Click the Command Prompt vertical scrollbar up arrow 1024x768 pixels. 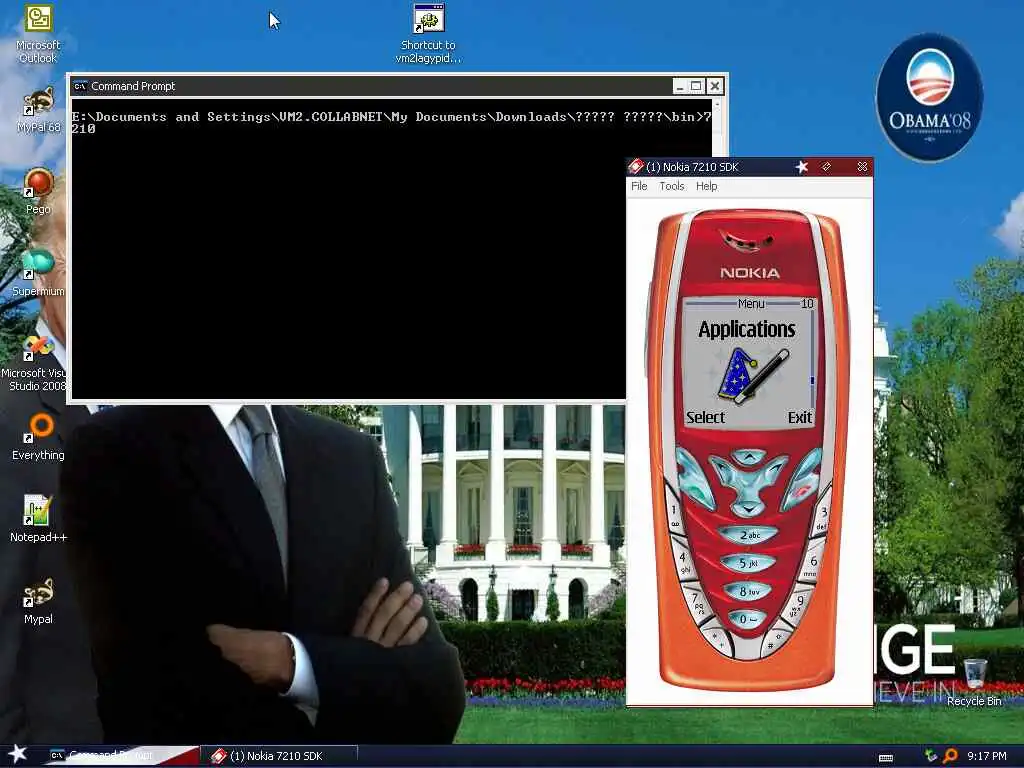(717, 104)
